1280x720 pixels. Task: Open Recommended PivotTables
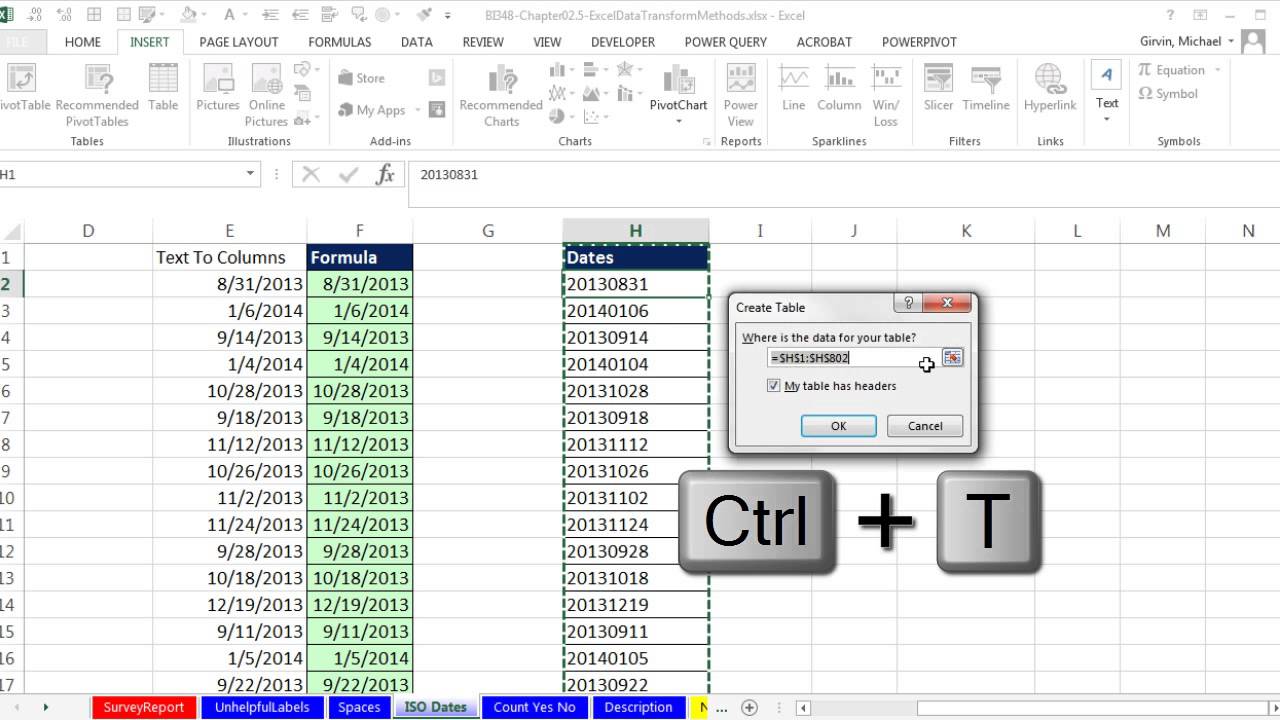[97, 95]
